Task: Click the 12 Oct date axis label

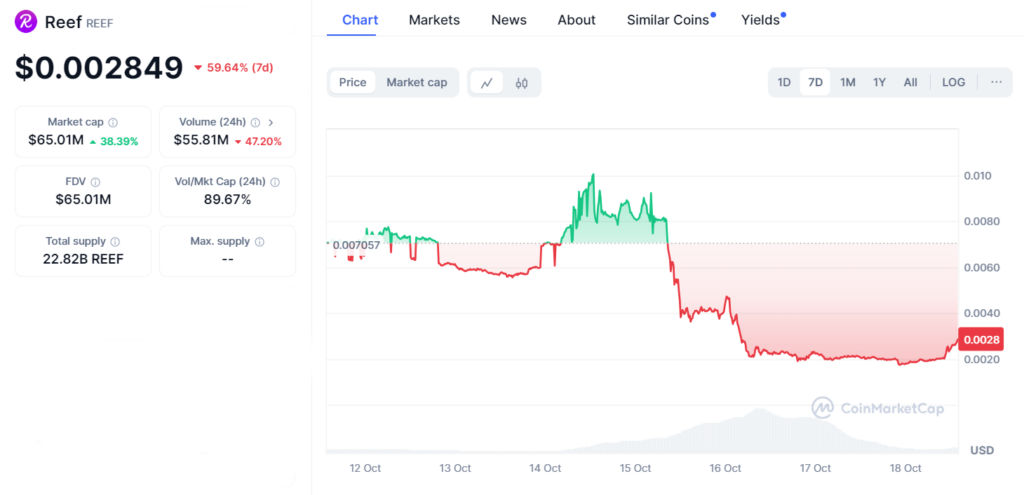Action: [365, 468]
